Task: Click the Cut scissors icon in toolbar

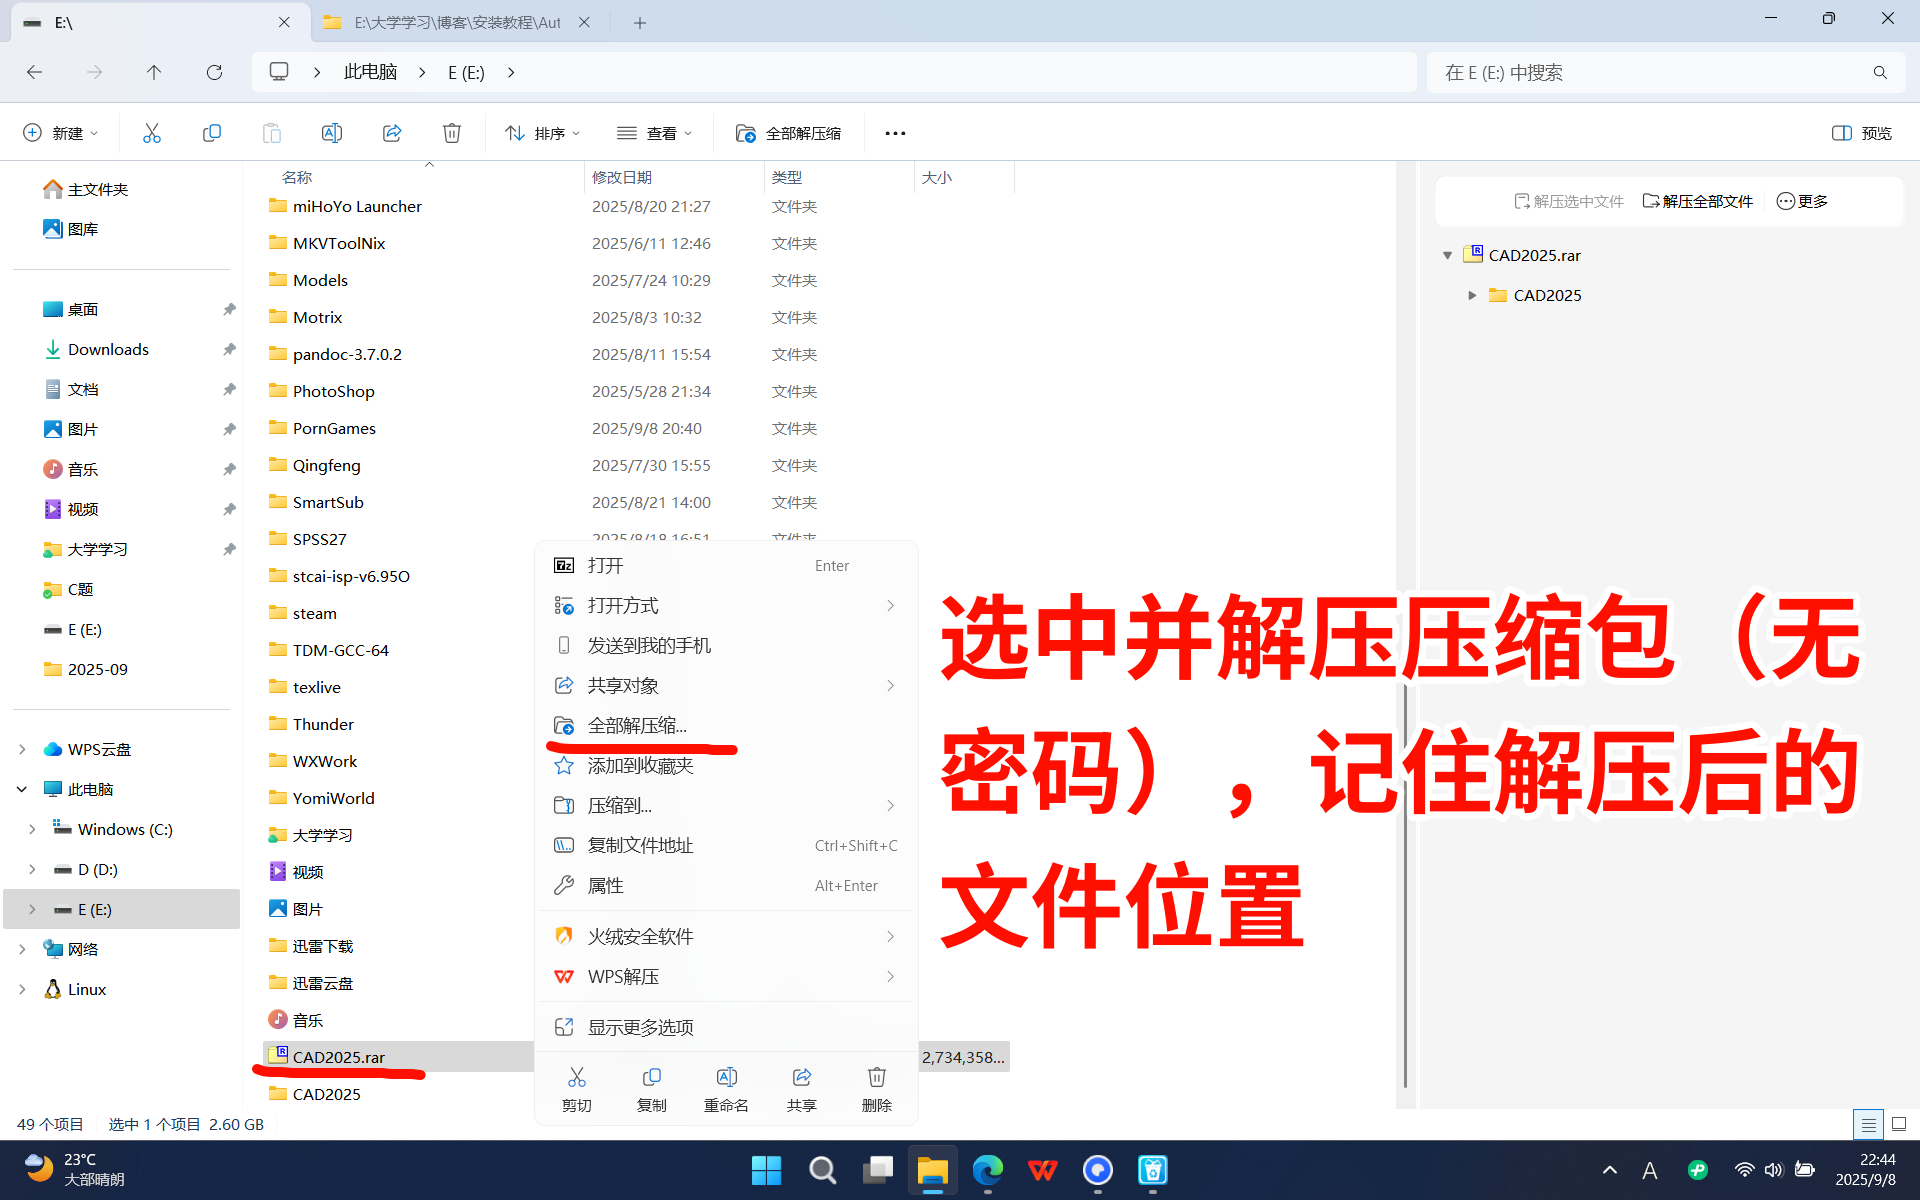Action: [152, 133]
